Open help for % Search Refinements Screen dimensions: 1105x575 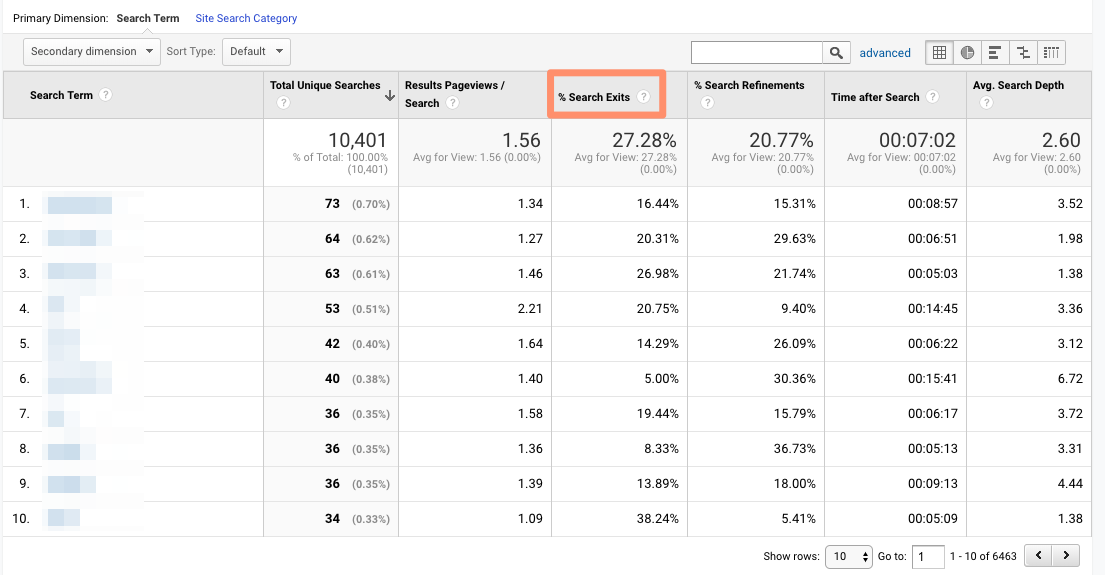[x=708, y=103]
